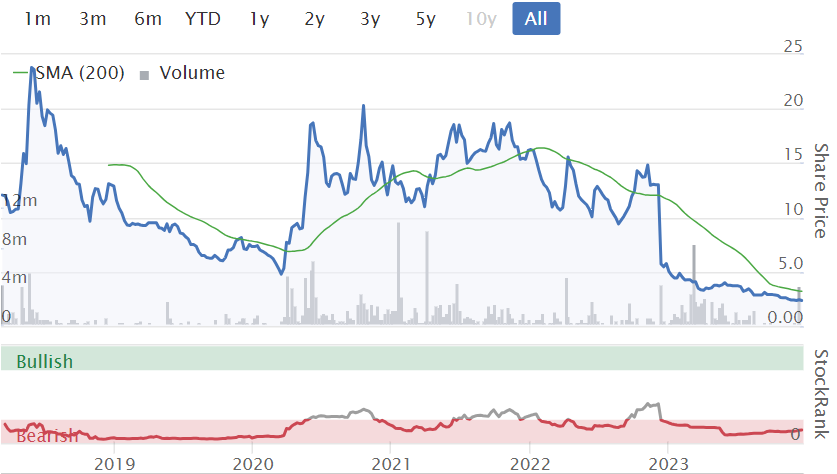The height and width of the screenshot is (474, 837).
Task: Click the 15 price axis value
Action: [x=793, y=154]
